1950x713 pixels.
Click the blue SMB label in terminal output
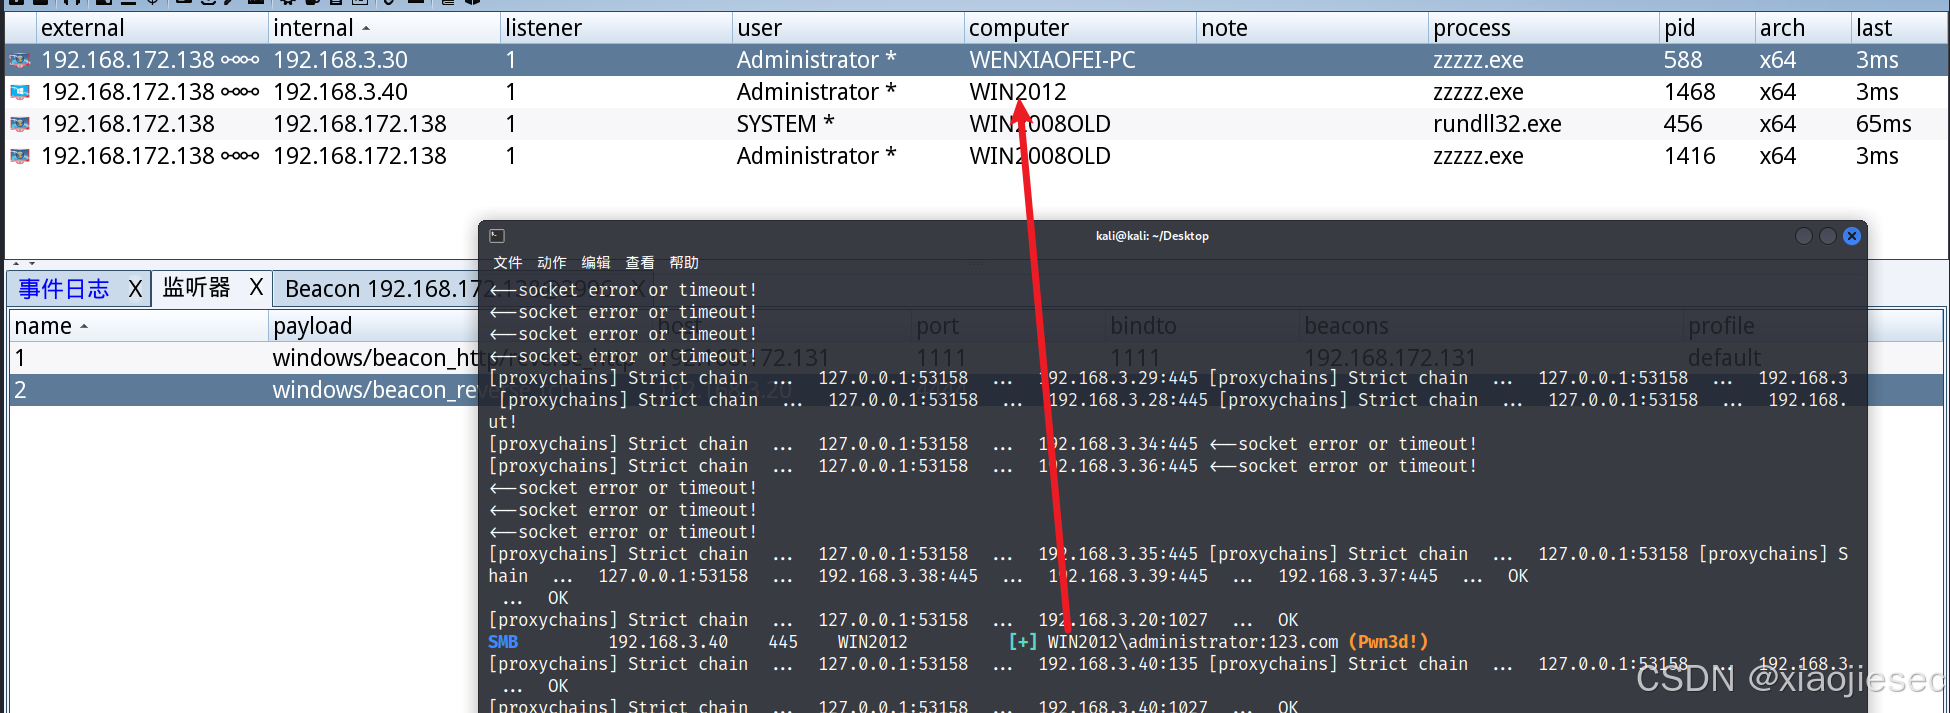(503, 642)
